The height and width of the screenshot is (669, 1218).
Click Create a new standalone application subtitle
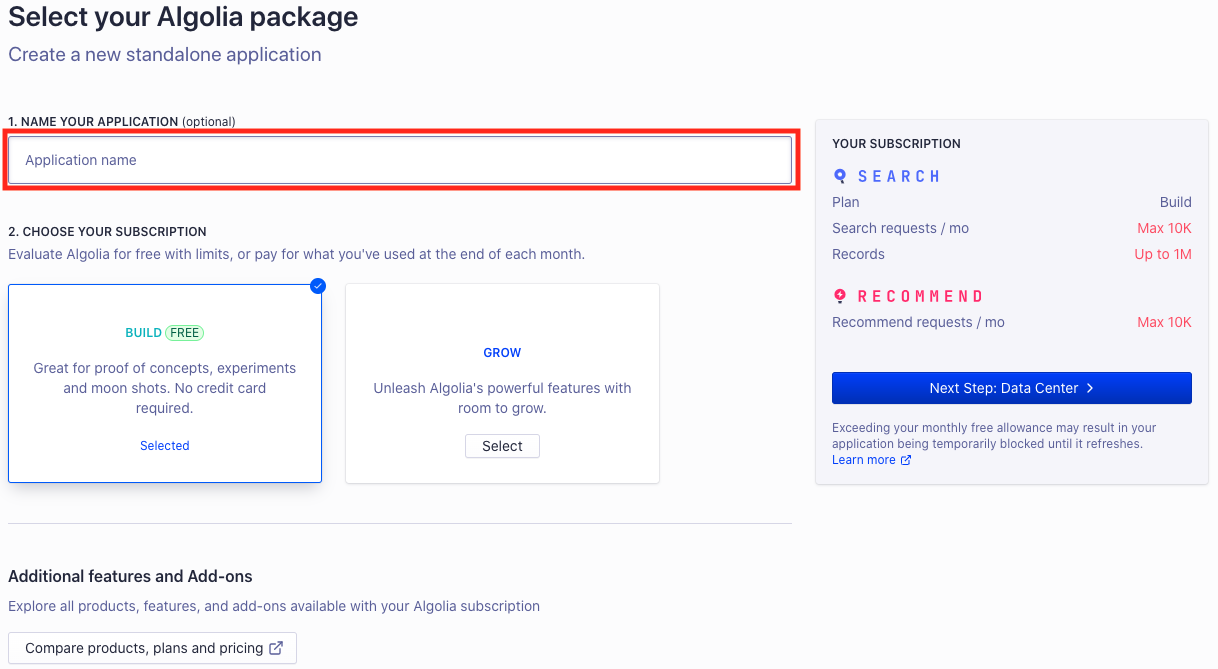point(165,55)
